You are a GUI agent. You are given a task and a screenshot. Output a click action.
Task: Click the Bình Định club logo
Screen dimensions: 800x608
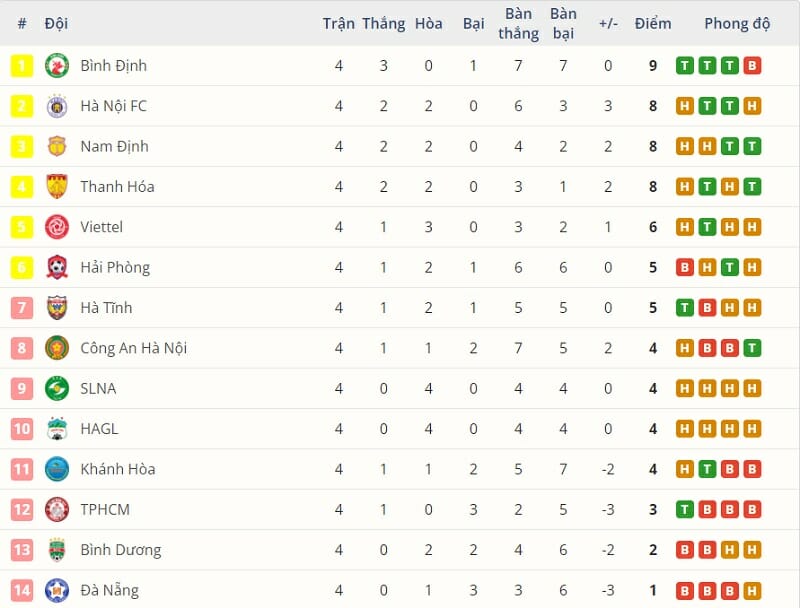coord(56,66)
